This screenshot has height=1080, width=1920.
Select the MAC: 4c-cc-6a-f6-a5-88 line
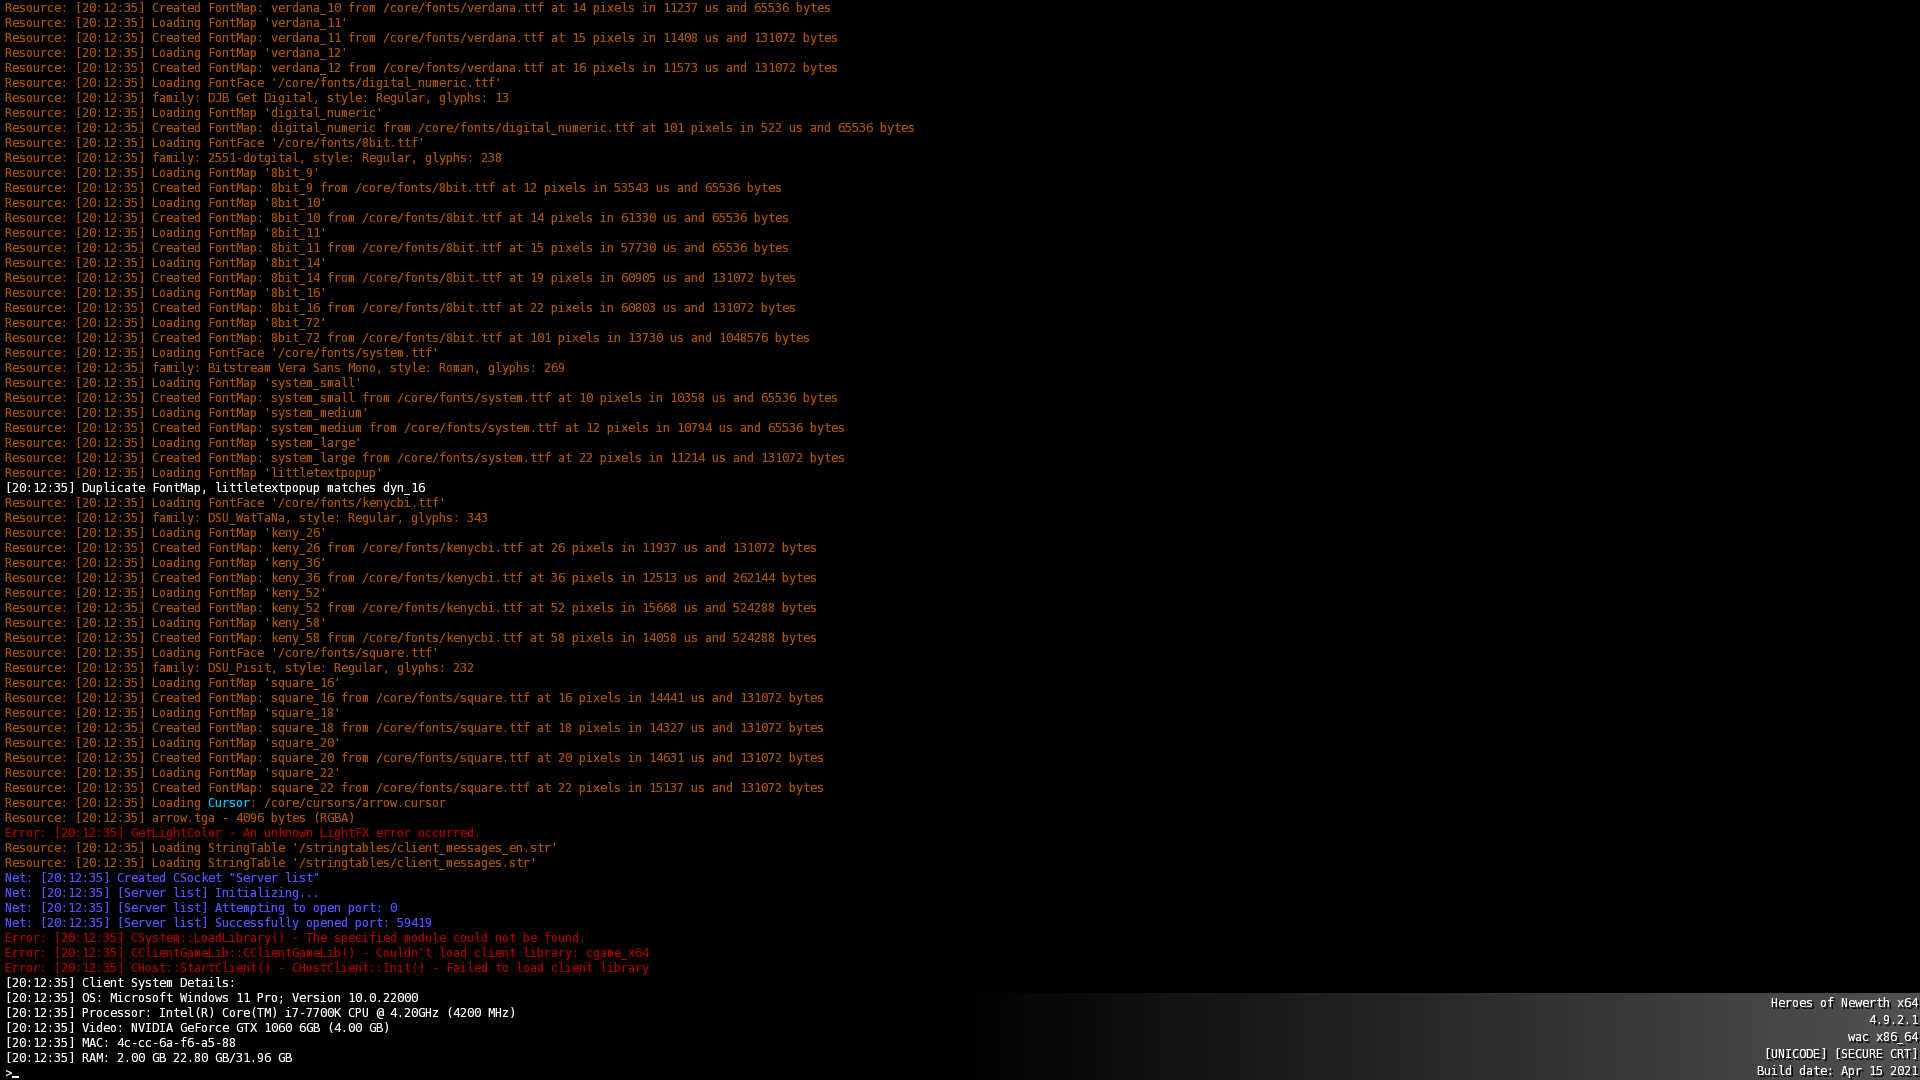point(120,1043)
